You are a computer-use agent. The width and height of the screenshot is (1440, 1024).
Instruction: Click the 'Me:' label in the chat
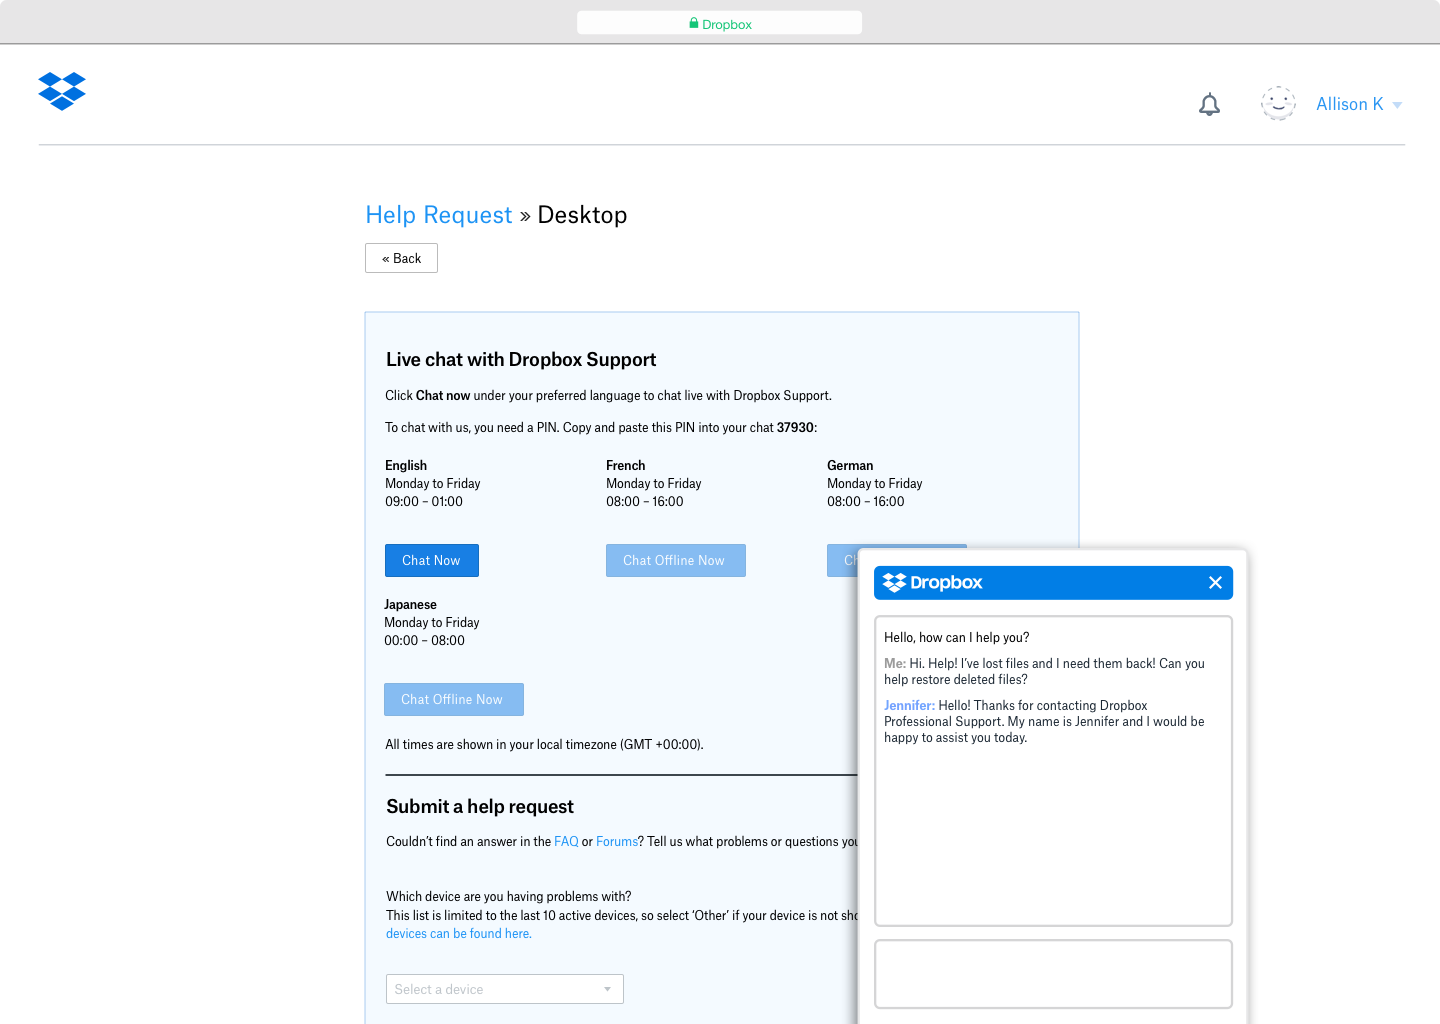pos(895,664)
